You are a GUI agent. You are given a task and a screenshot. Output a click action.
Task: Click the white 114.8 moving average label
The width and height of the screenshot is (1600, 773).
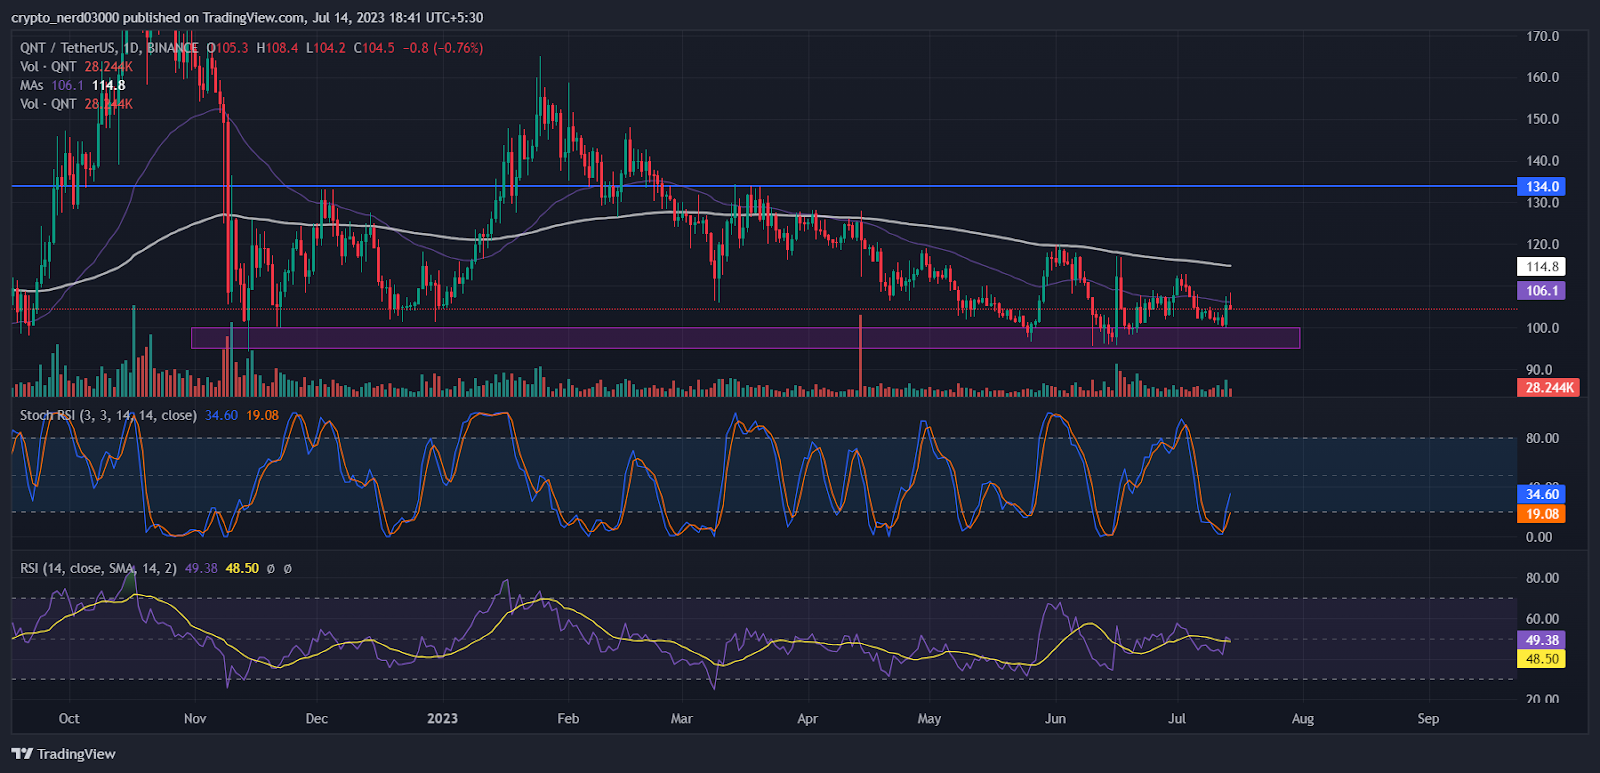(x=1541, y=267)
